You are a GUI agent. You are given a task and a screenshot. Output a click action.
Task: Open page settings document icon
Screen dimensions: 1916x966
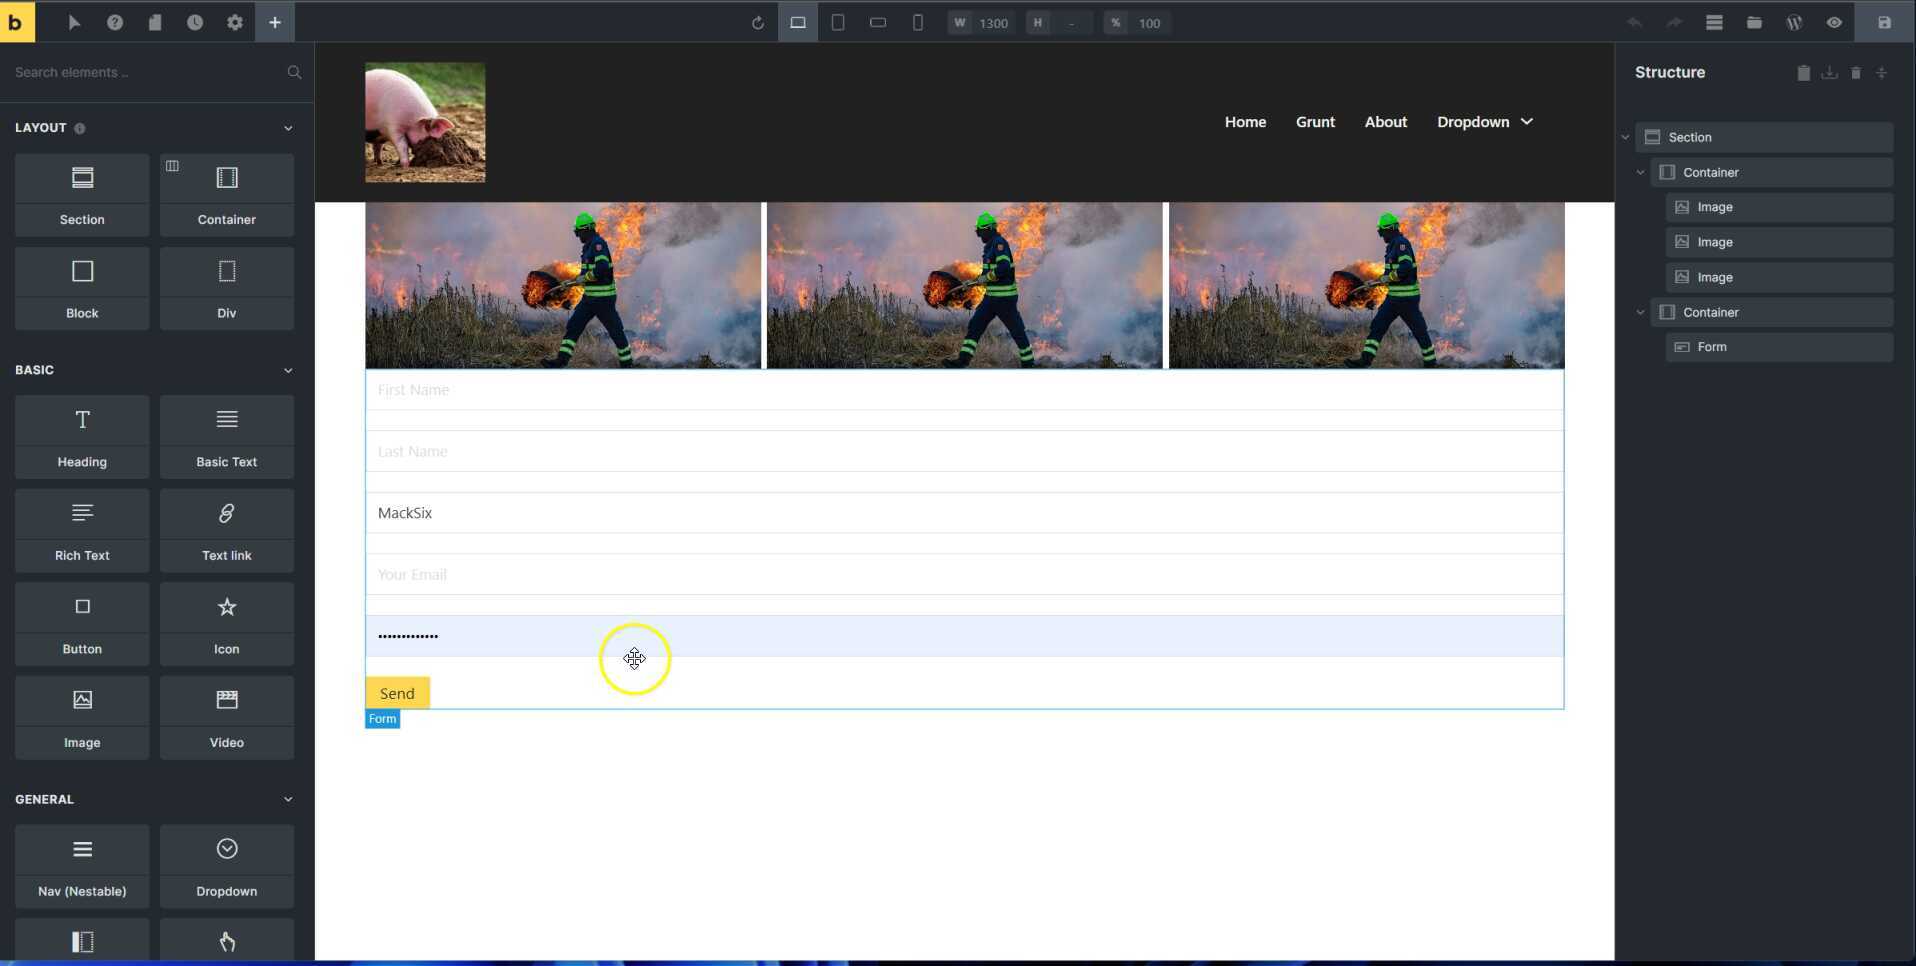[155, 22]
